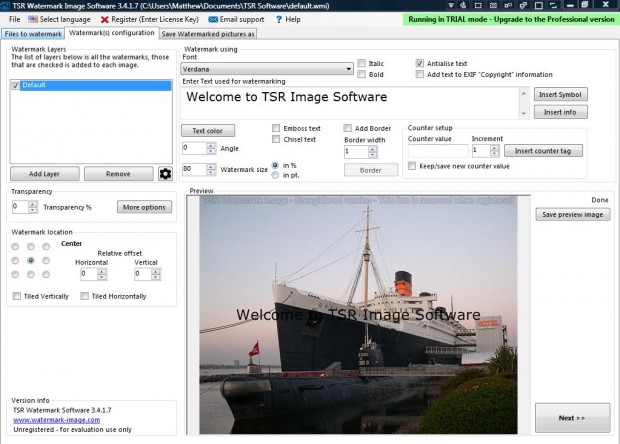Select top-left watermark location radio
This screenshot has width=620, height=444.
[15, 247]
